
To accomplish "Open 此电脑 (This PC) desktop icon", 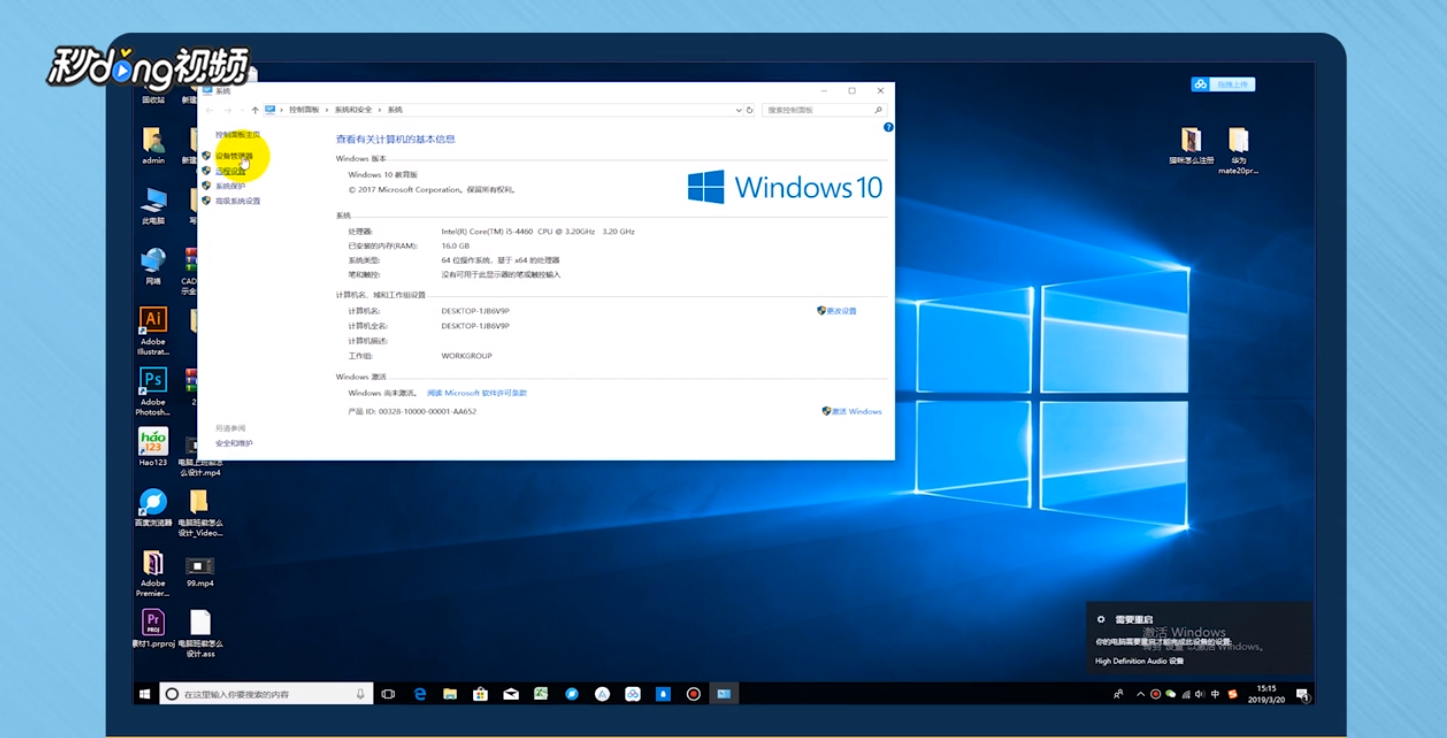I will (x=153, y=206).
